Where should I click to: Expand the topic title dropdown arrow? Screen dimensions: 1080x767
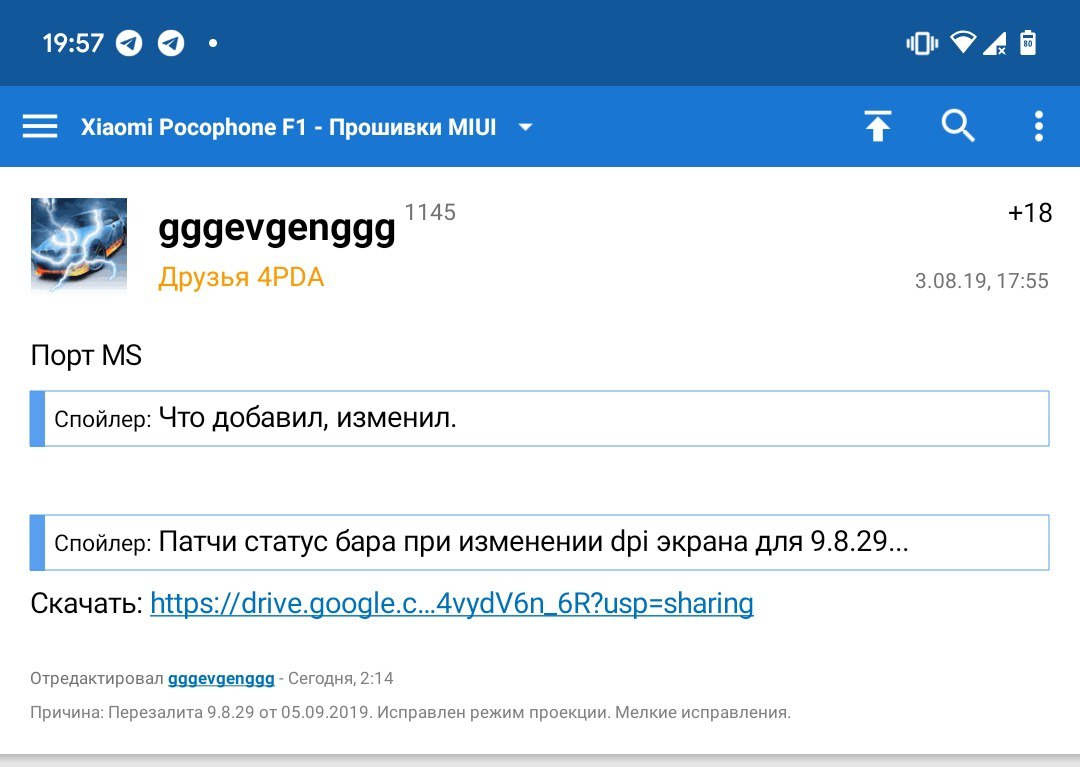pyautogui.click(x=525, y=127)
